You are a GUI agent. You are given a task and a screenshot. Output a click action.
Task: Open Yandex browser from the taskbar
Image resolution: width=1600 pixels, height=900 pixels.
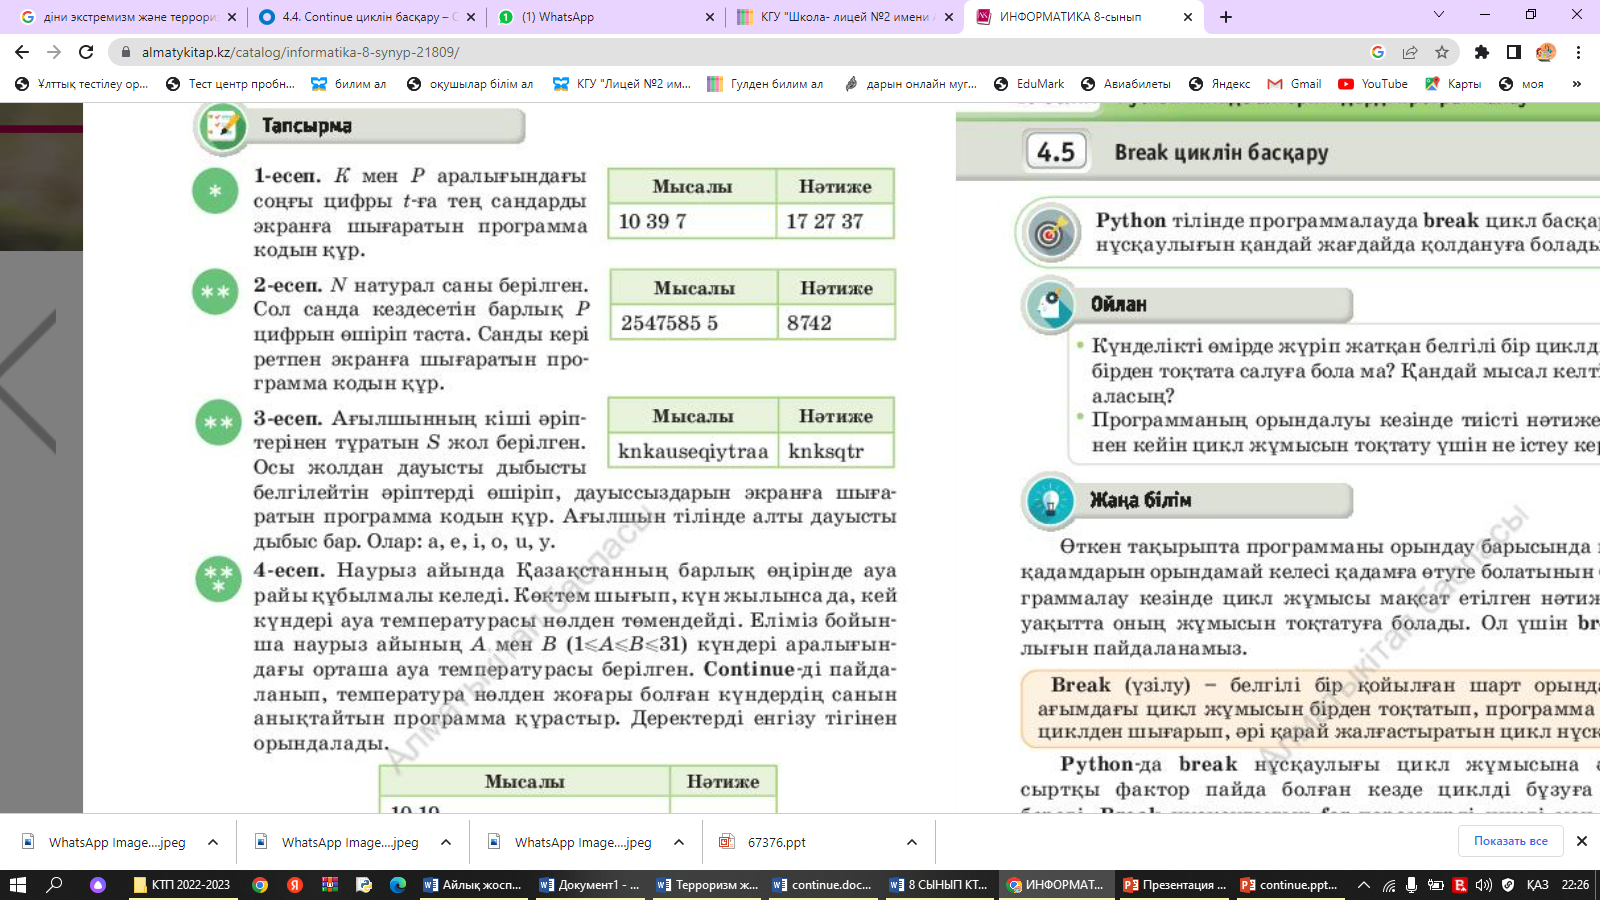295,885
